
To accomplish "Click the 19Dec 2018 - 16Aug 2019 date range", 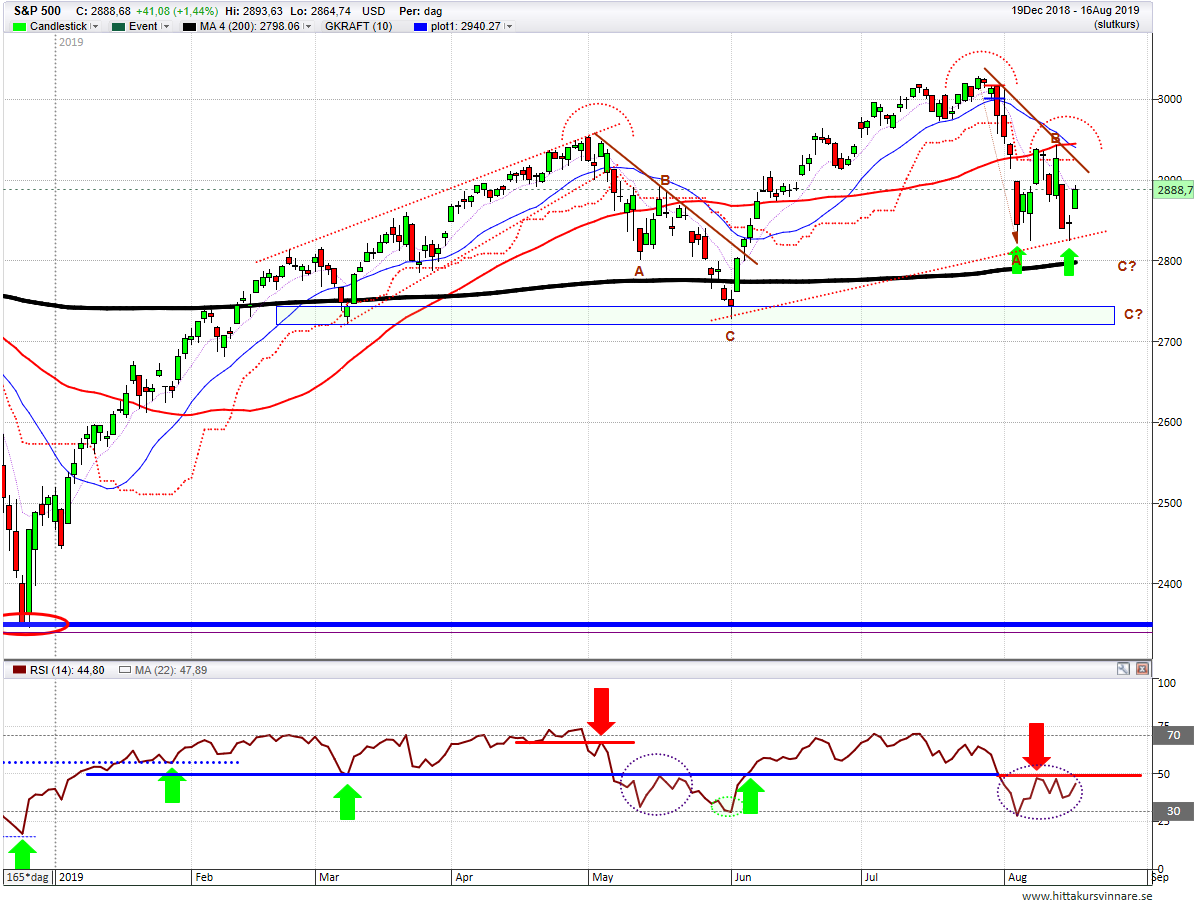I will coord(1075,10).
